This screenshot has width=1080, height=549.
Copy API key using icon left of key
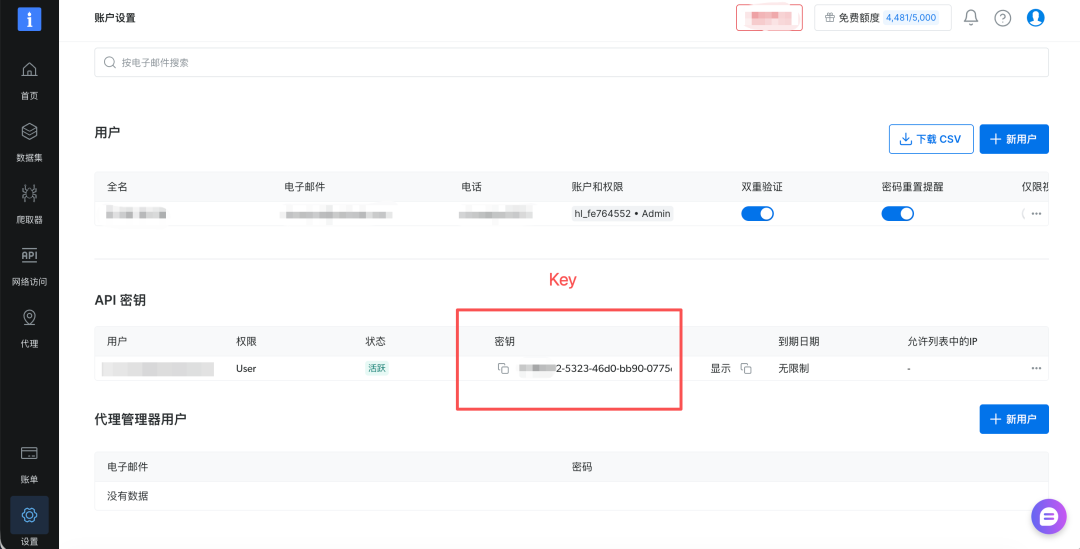click(x=503, y=369)
